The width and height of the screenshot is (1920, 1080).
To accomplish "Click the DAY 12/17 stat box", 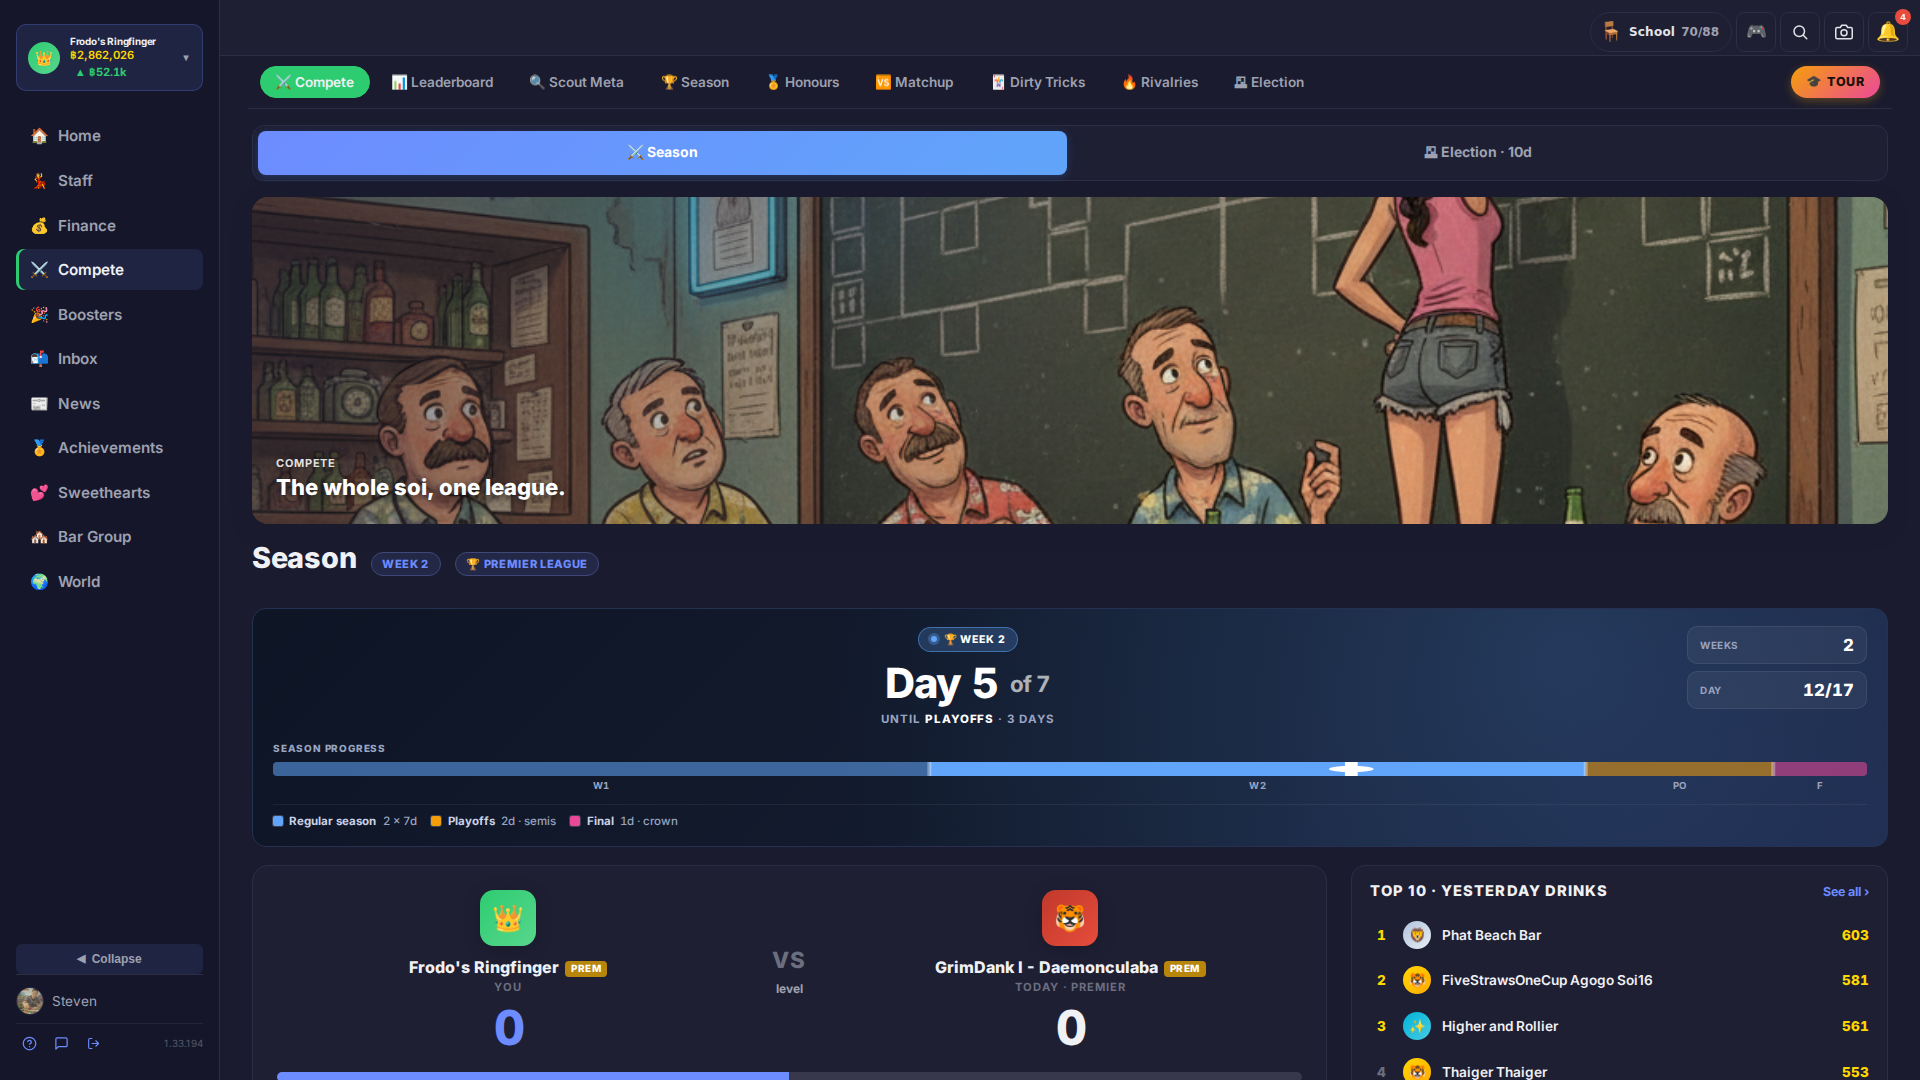I will click(1776, 690).
